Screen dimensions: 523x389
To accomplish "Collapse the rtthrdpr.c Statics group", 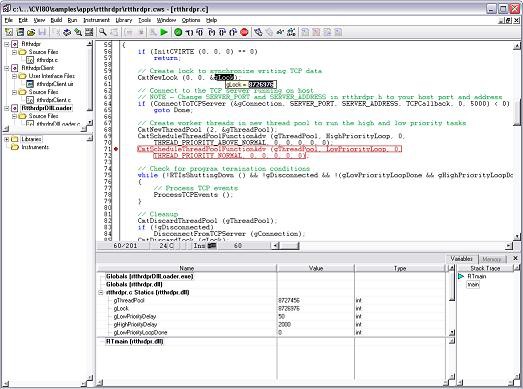I will [x=100, y=293].
